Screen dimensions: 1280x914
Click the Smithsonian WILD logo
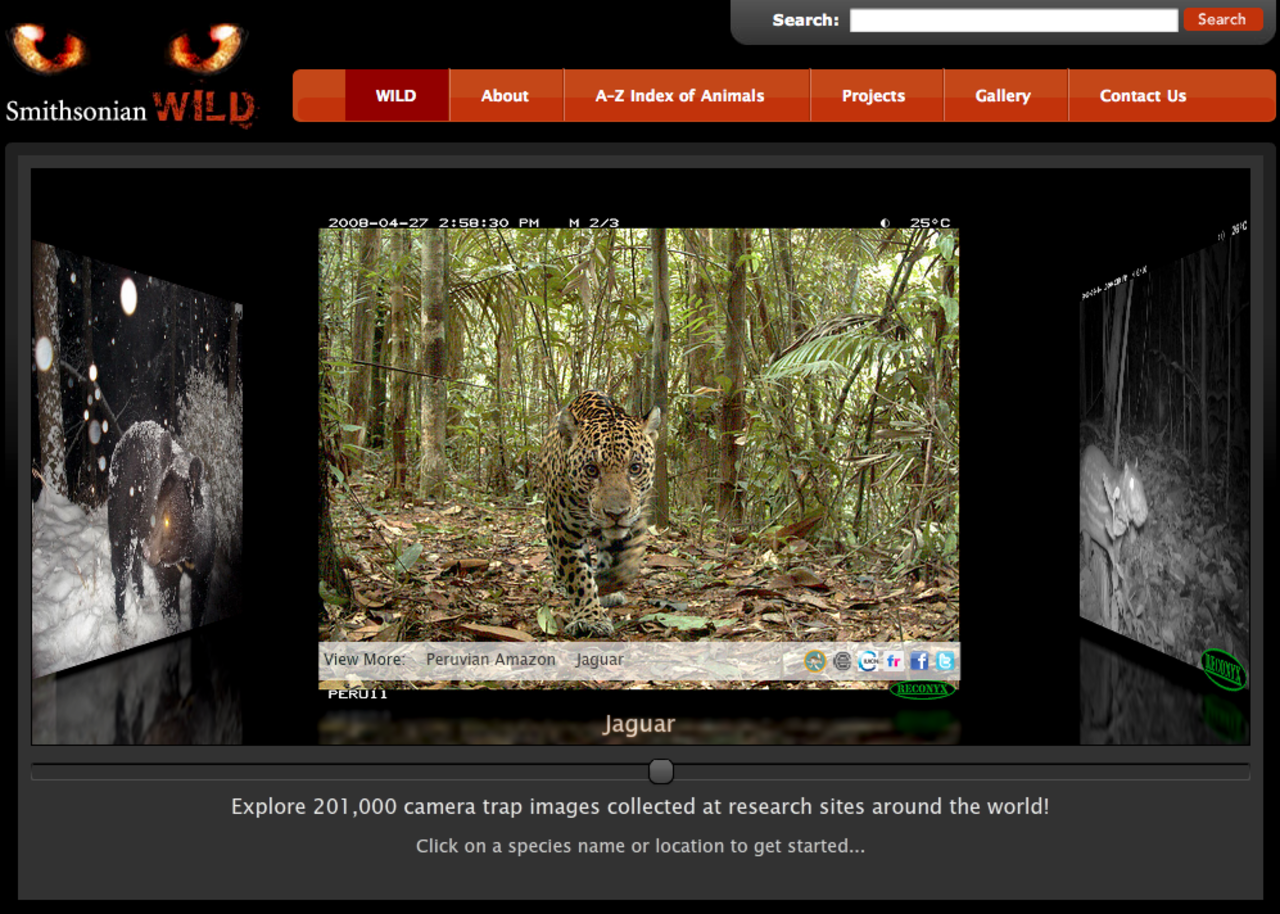130,108
